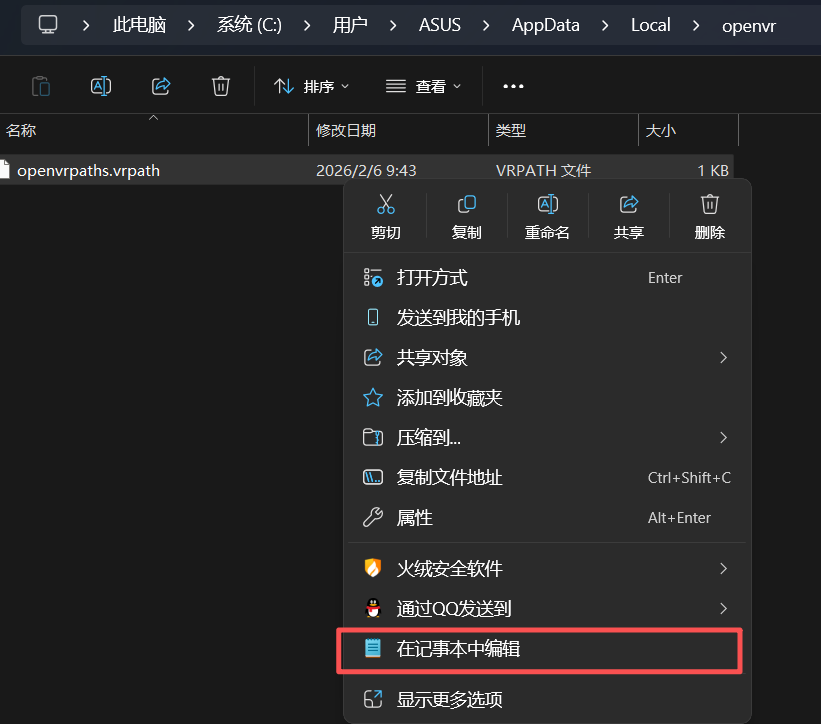This screenshot has height=724, width=821.
Task: Choose 打开方式 from context menu
Action: coord(547,277)
